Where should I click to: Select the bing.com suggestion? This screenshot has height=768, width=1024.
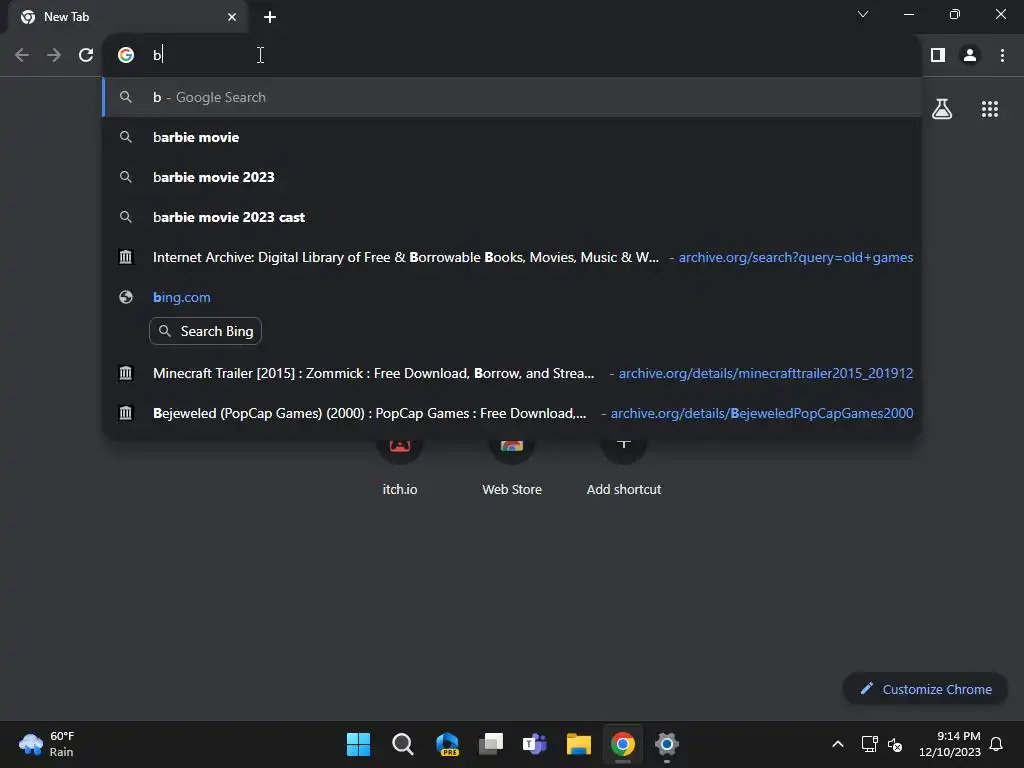pyautogui.click(x=512, y=297)
